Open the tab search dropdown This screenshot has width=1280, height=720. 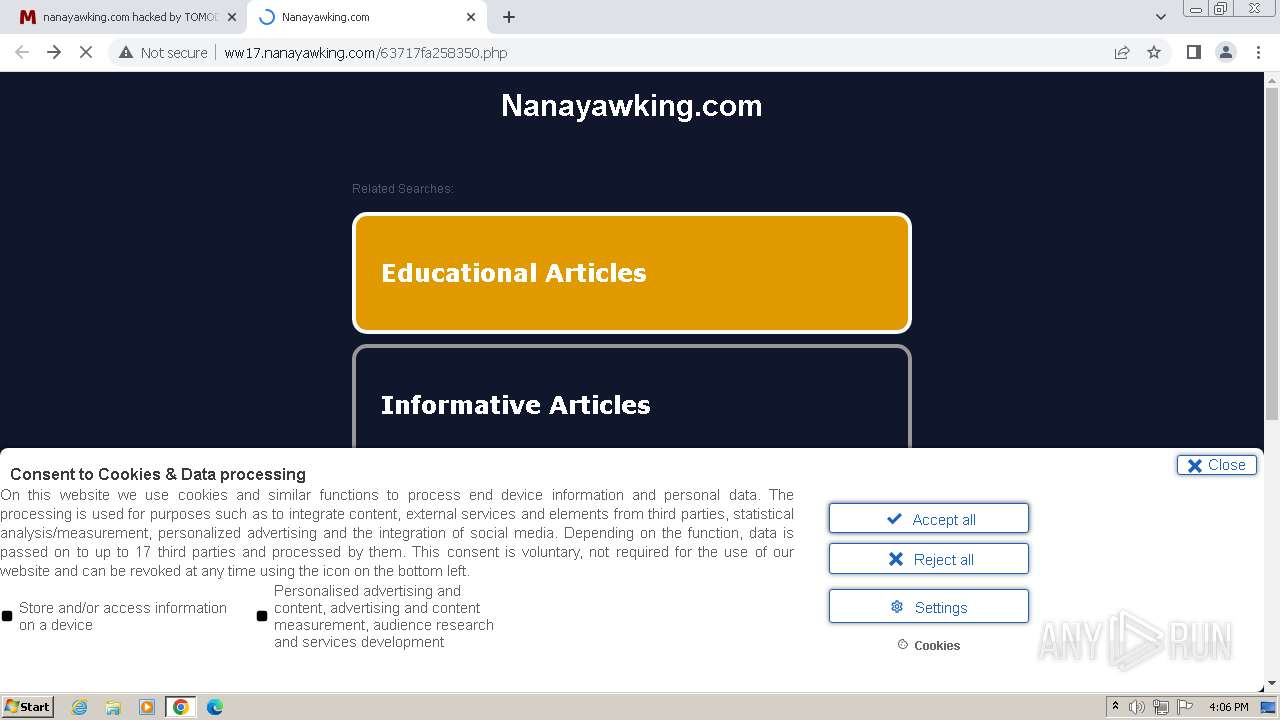[x=1161, y=17]
